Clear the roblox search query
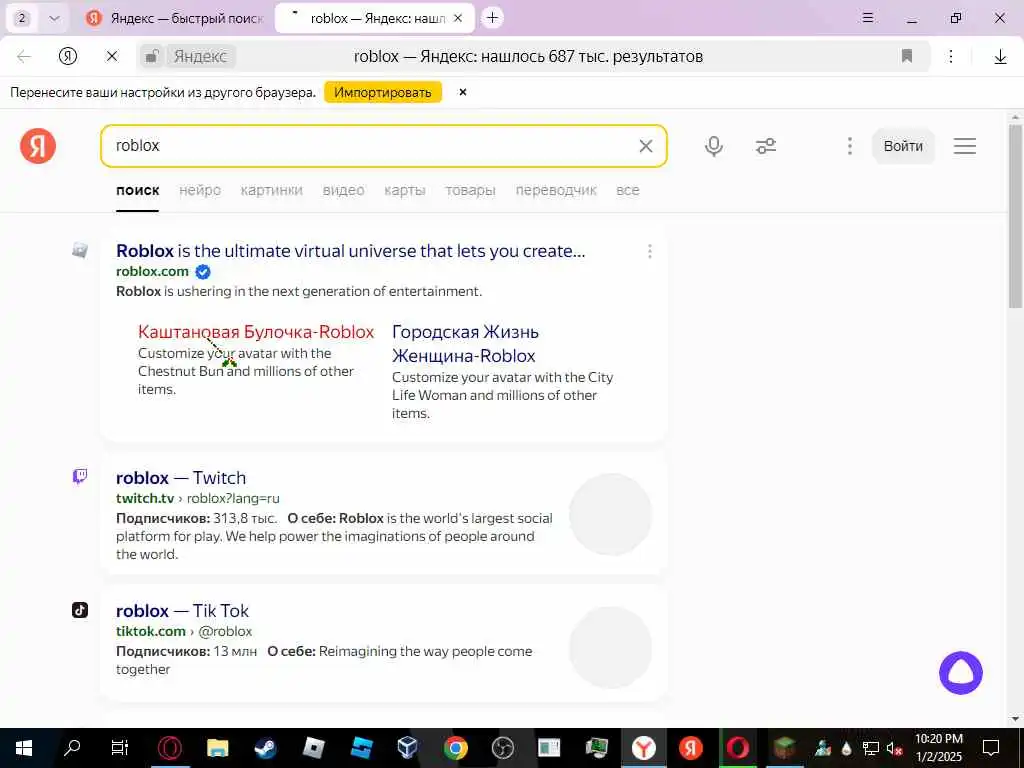The image size is (1024, 768). [645, 146]
